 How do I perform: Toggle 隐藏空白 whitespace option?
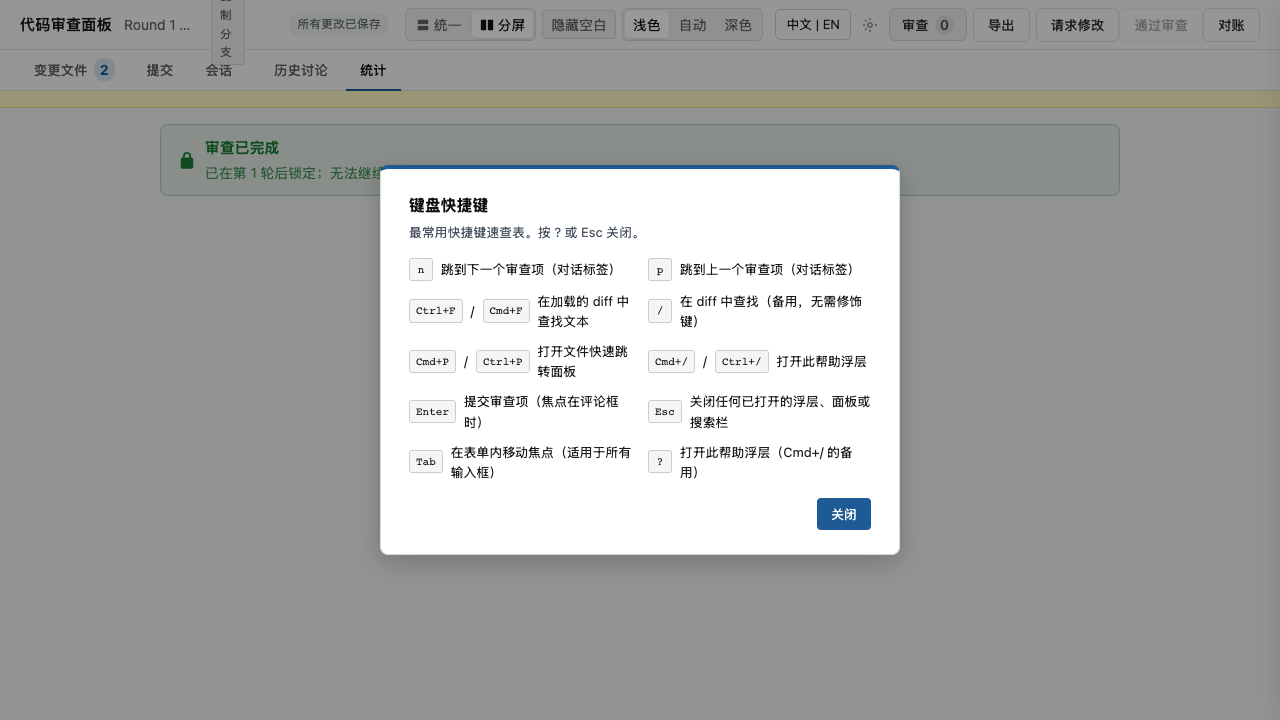coord(579,25)
